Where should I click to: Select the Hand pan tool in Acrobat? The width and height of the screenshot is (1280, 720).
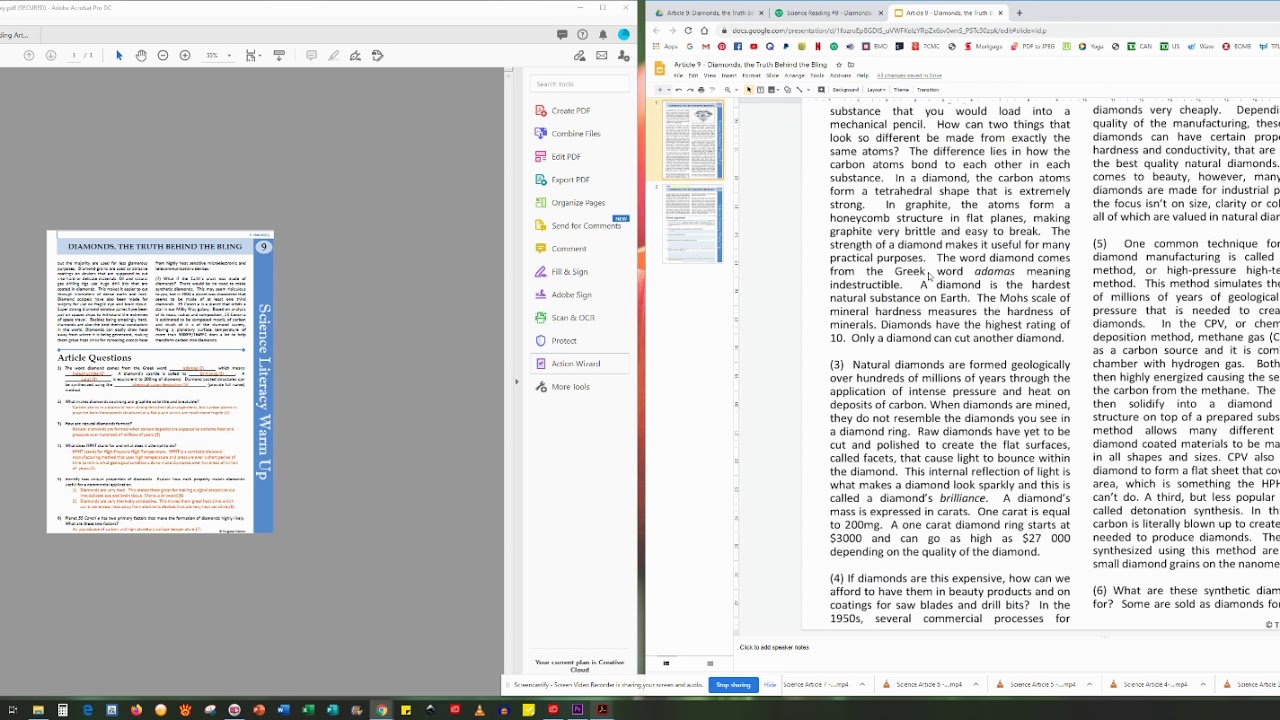point(141,55)
